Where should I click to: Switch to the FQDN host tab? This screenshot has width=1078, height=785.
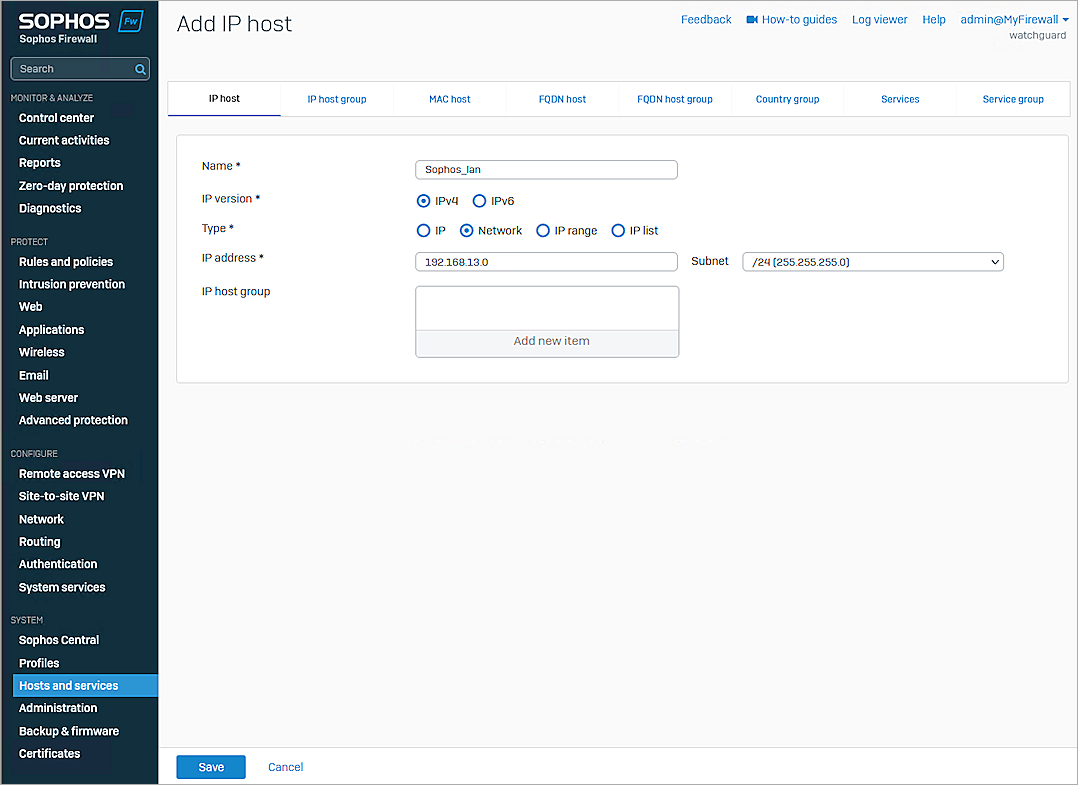coord(562,99)
